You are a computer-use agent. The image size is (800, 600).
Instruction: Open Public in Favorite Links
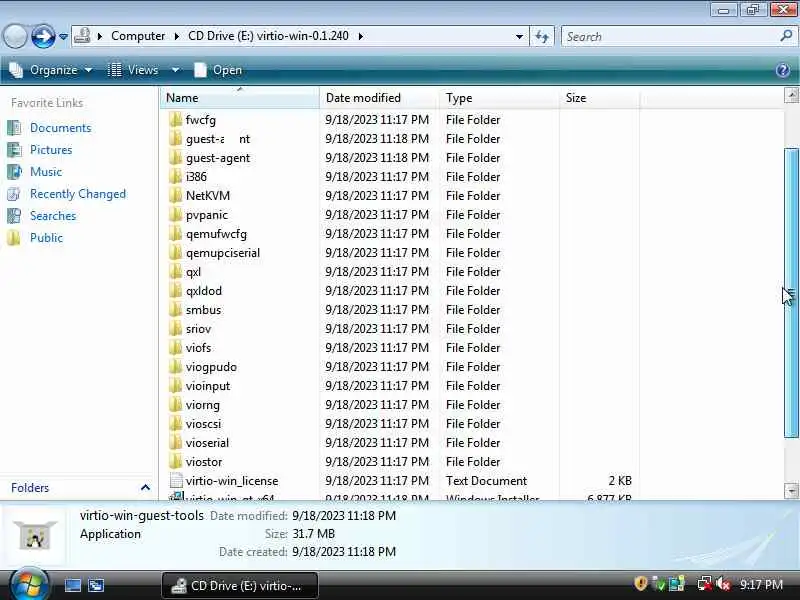(x=46, y=238)
